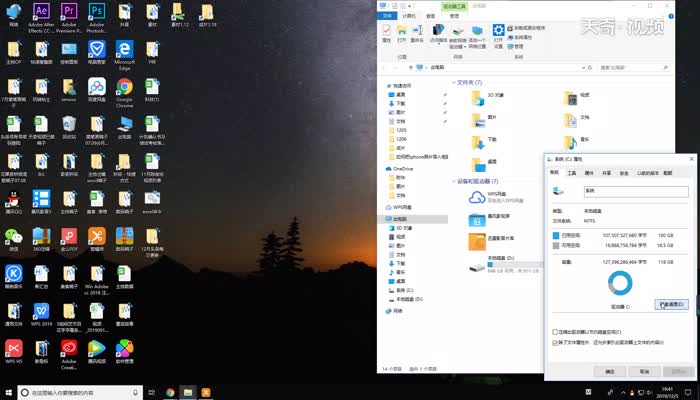Image resolution: width=700 pixels, height=400 pixels.
Task: Select the Recycle Bin desktop icon
Action: (69, 127)
